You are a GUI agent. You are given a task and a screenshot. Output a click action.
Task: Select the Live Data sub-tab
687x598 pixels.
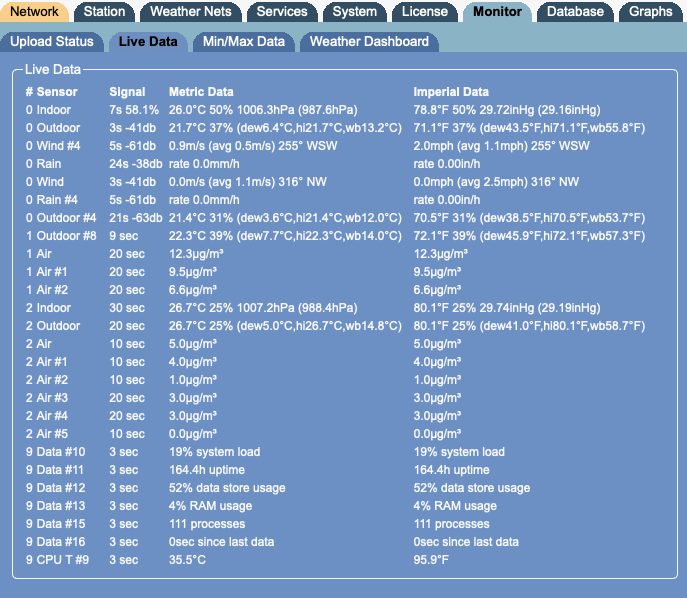148,42
